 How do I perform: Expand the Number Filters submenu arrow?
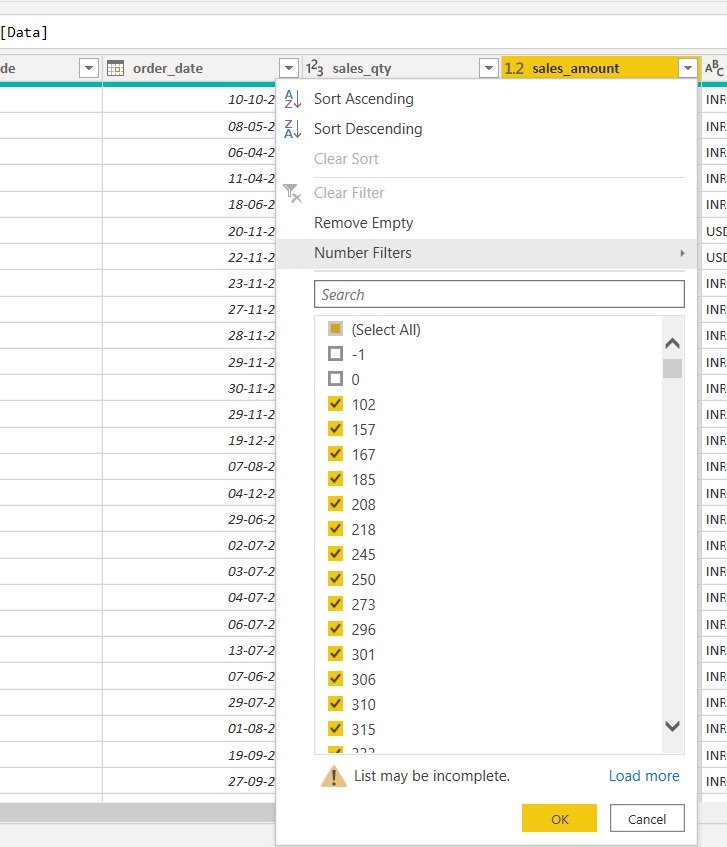click(x=683, y=253)
